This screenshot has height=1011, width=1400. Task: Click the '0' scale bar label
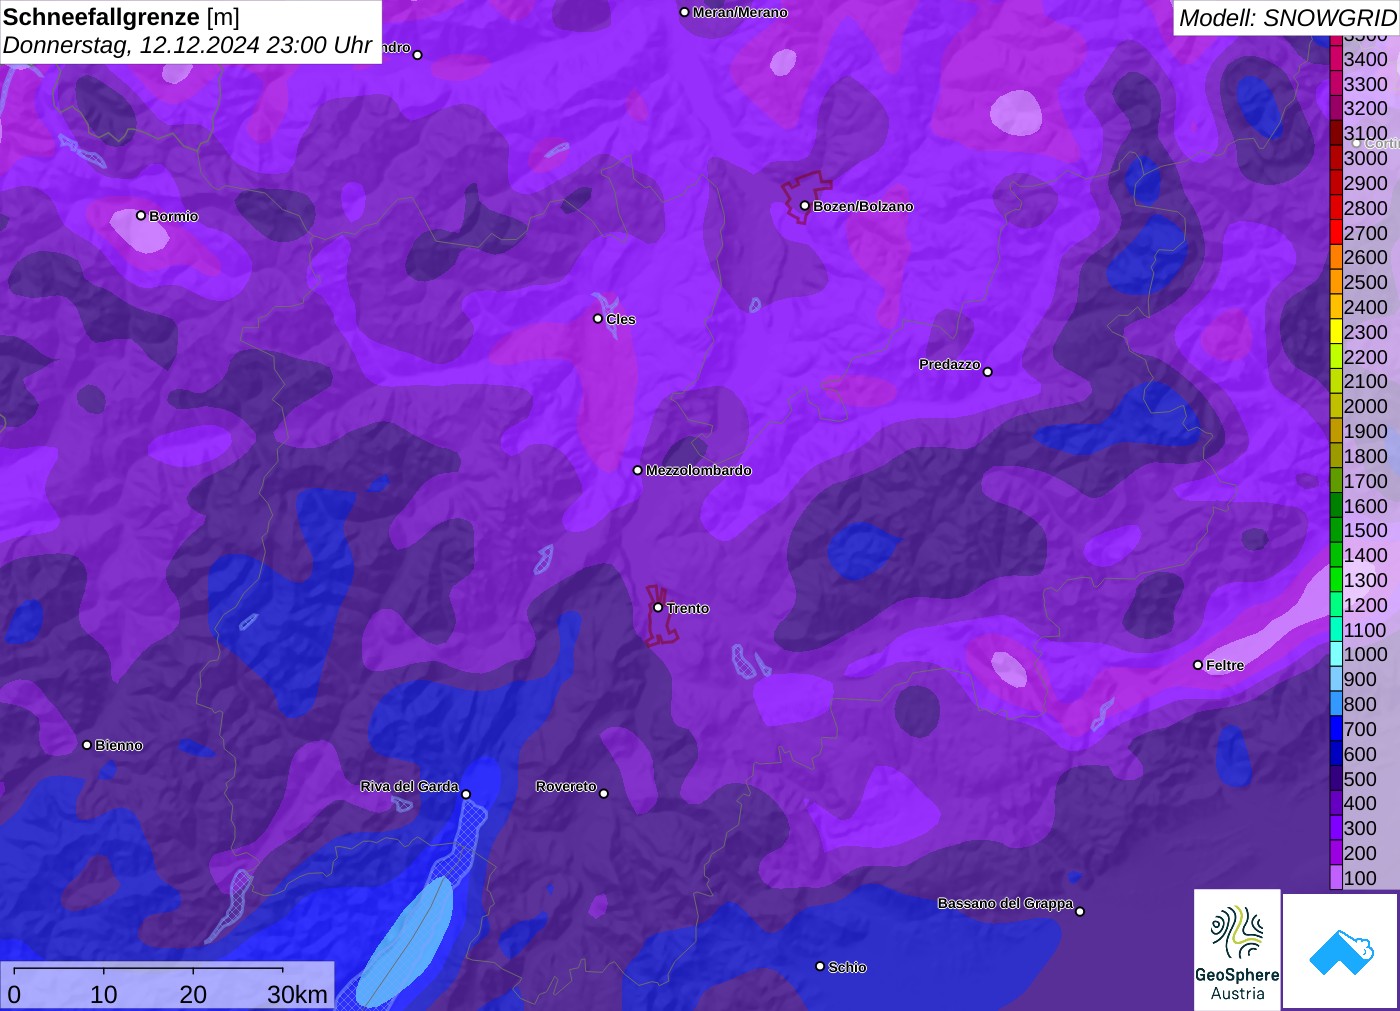(14, 994)
